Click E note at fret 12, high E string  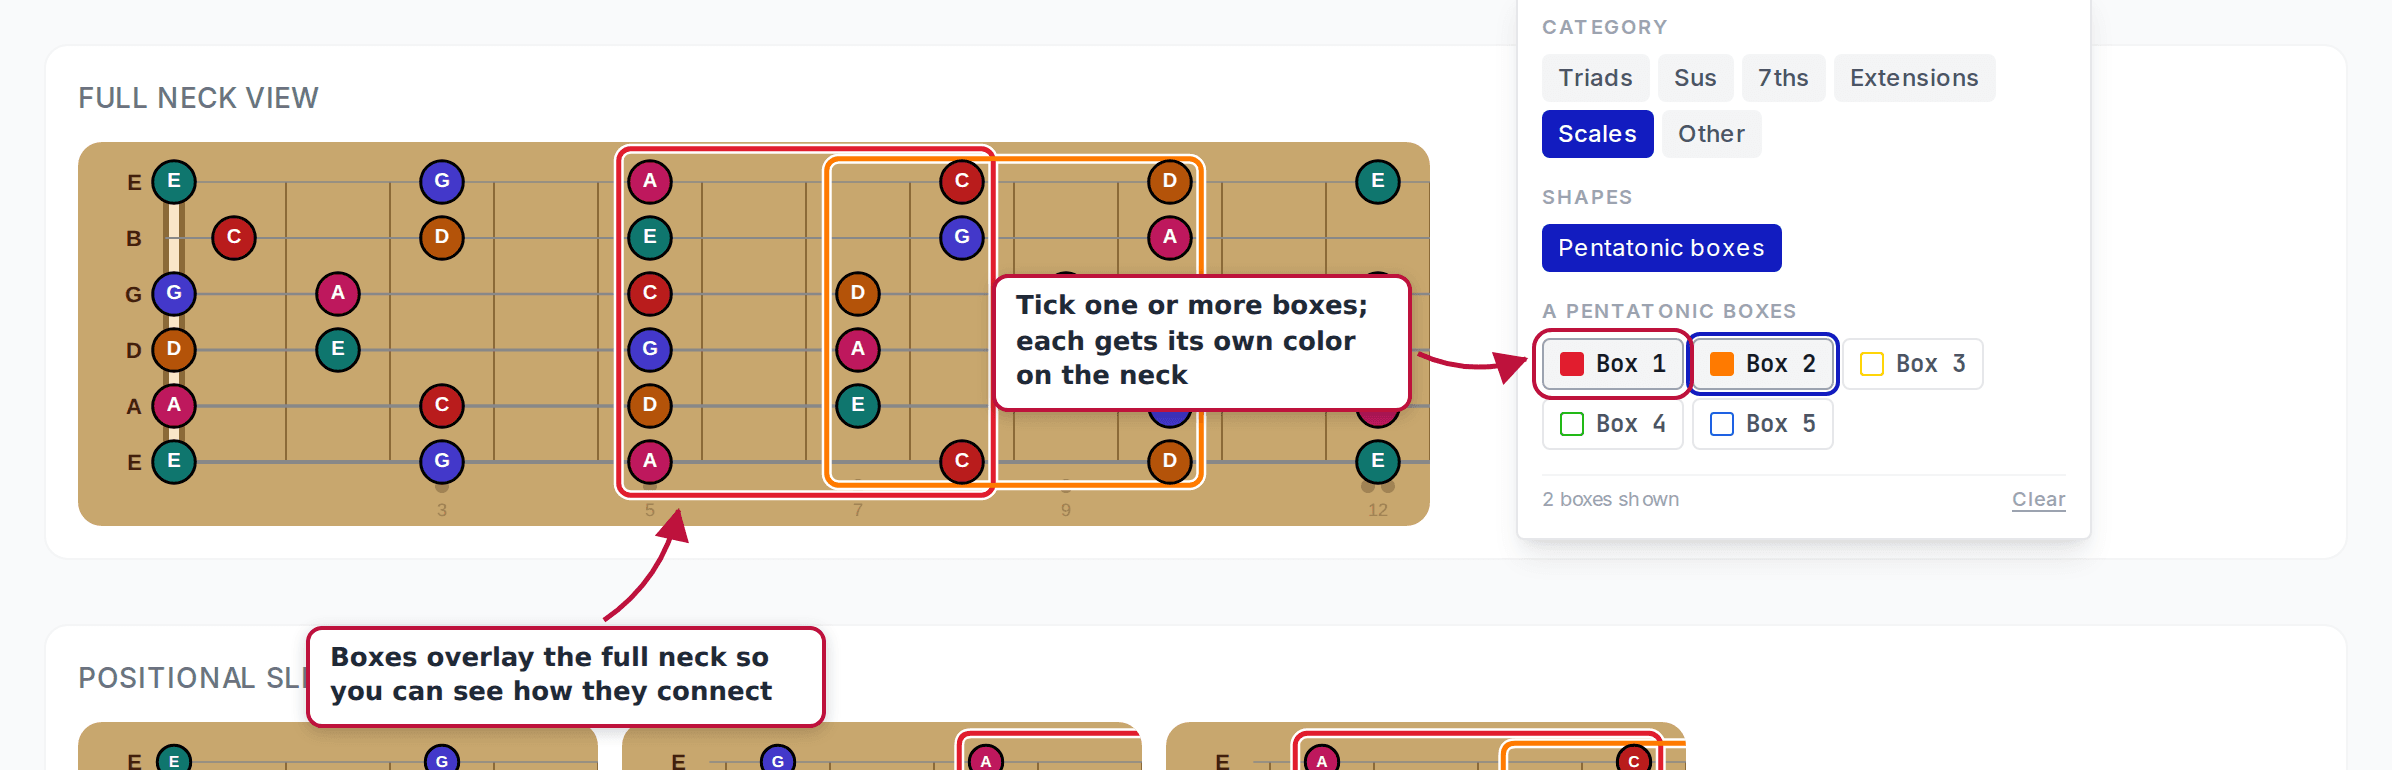click(1378, 182)
